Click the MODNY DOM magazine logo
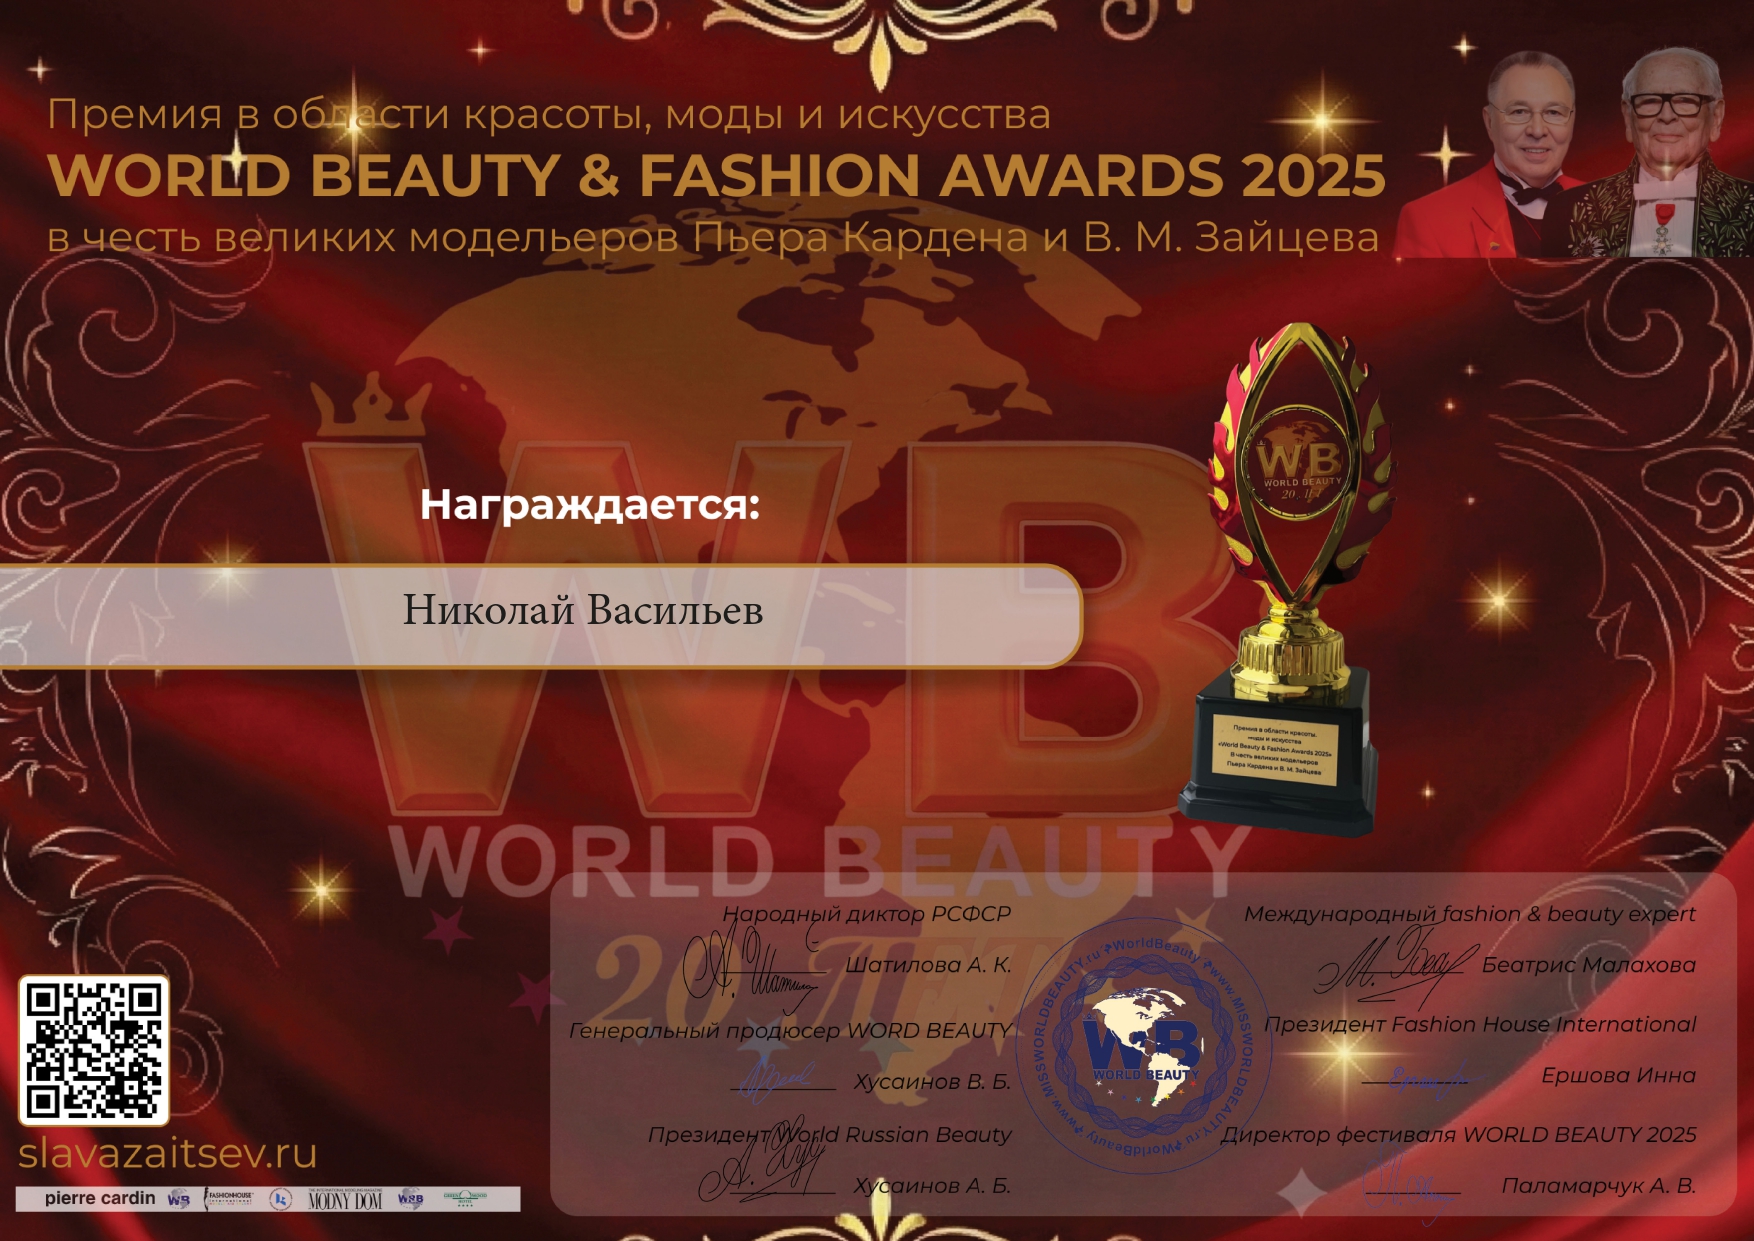1754x1241 pixels. (345, 1200)
